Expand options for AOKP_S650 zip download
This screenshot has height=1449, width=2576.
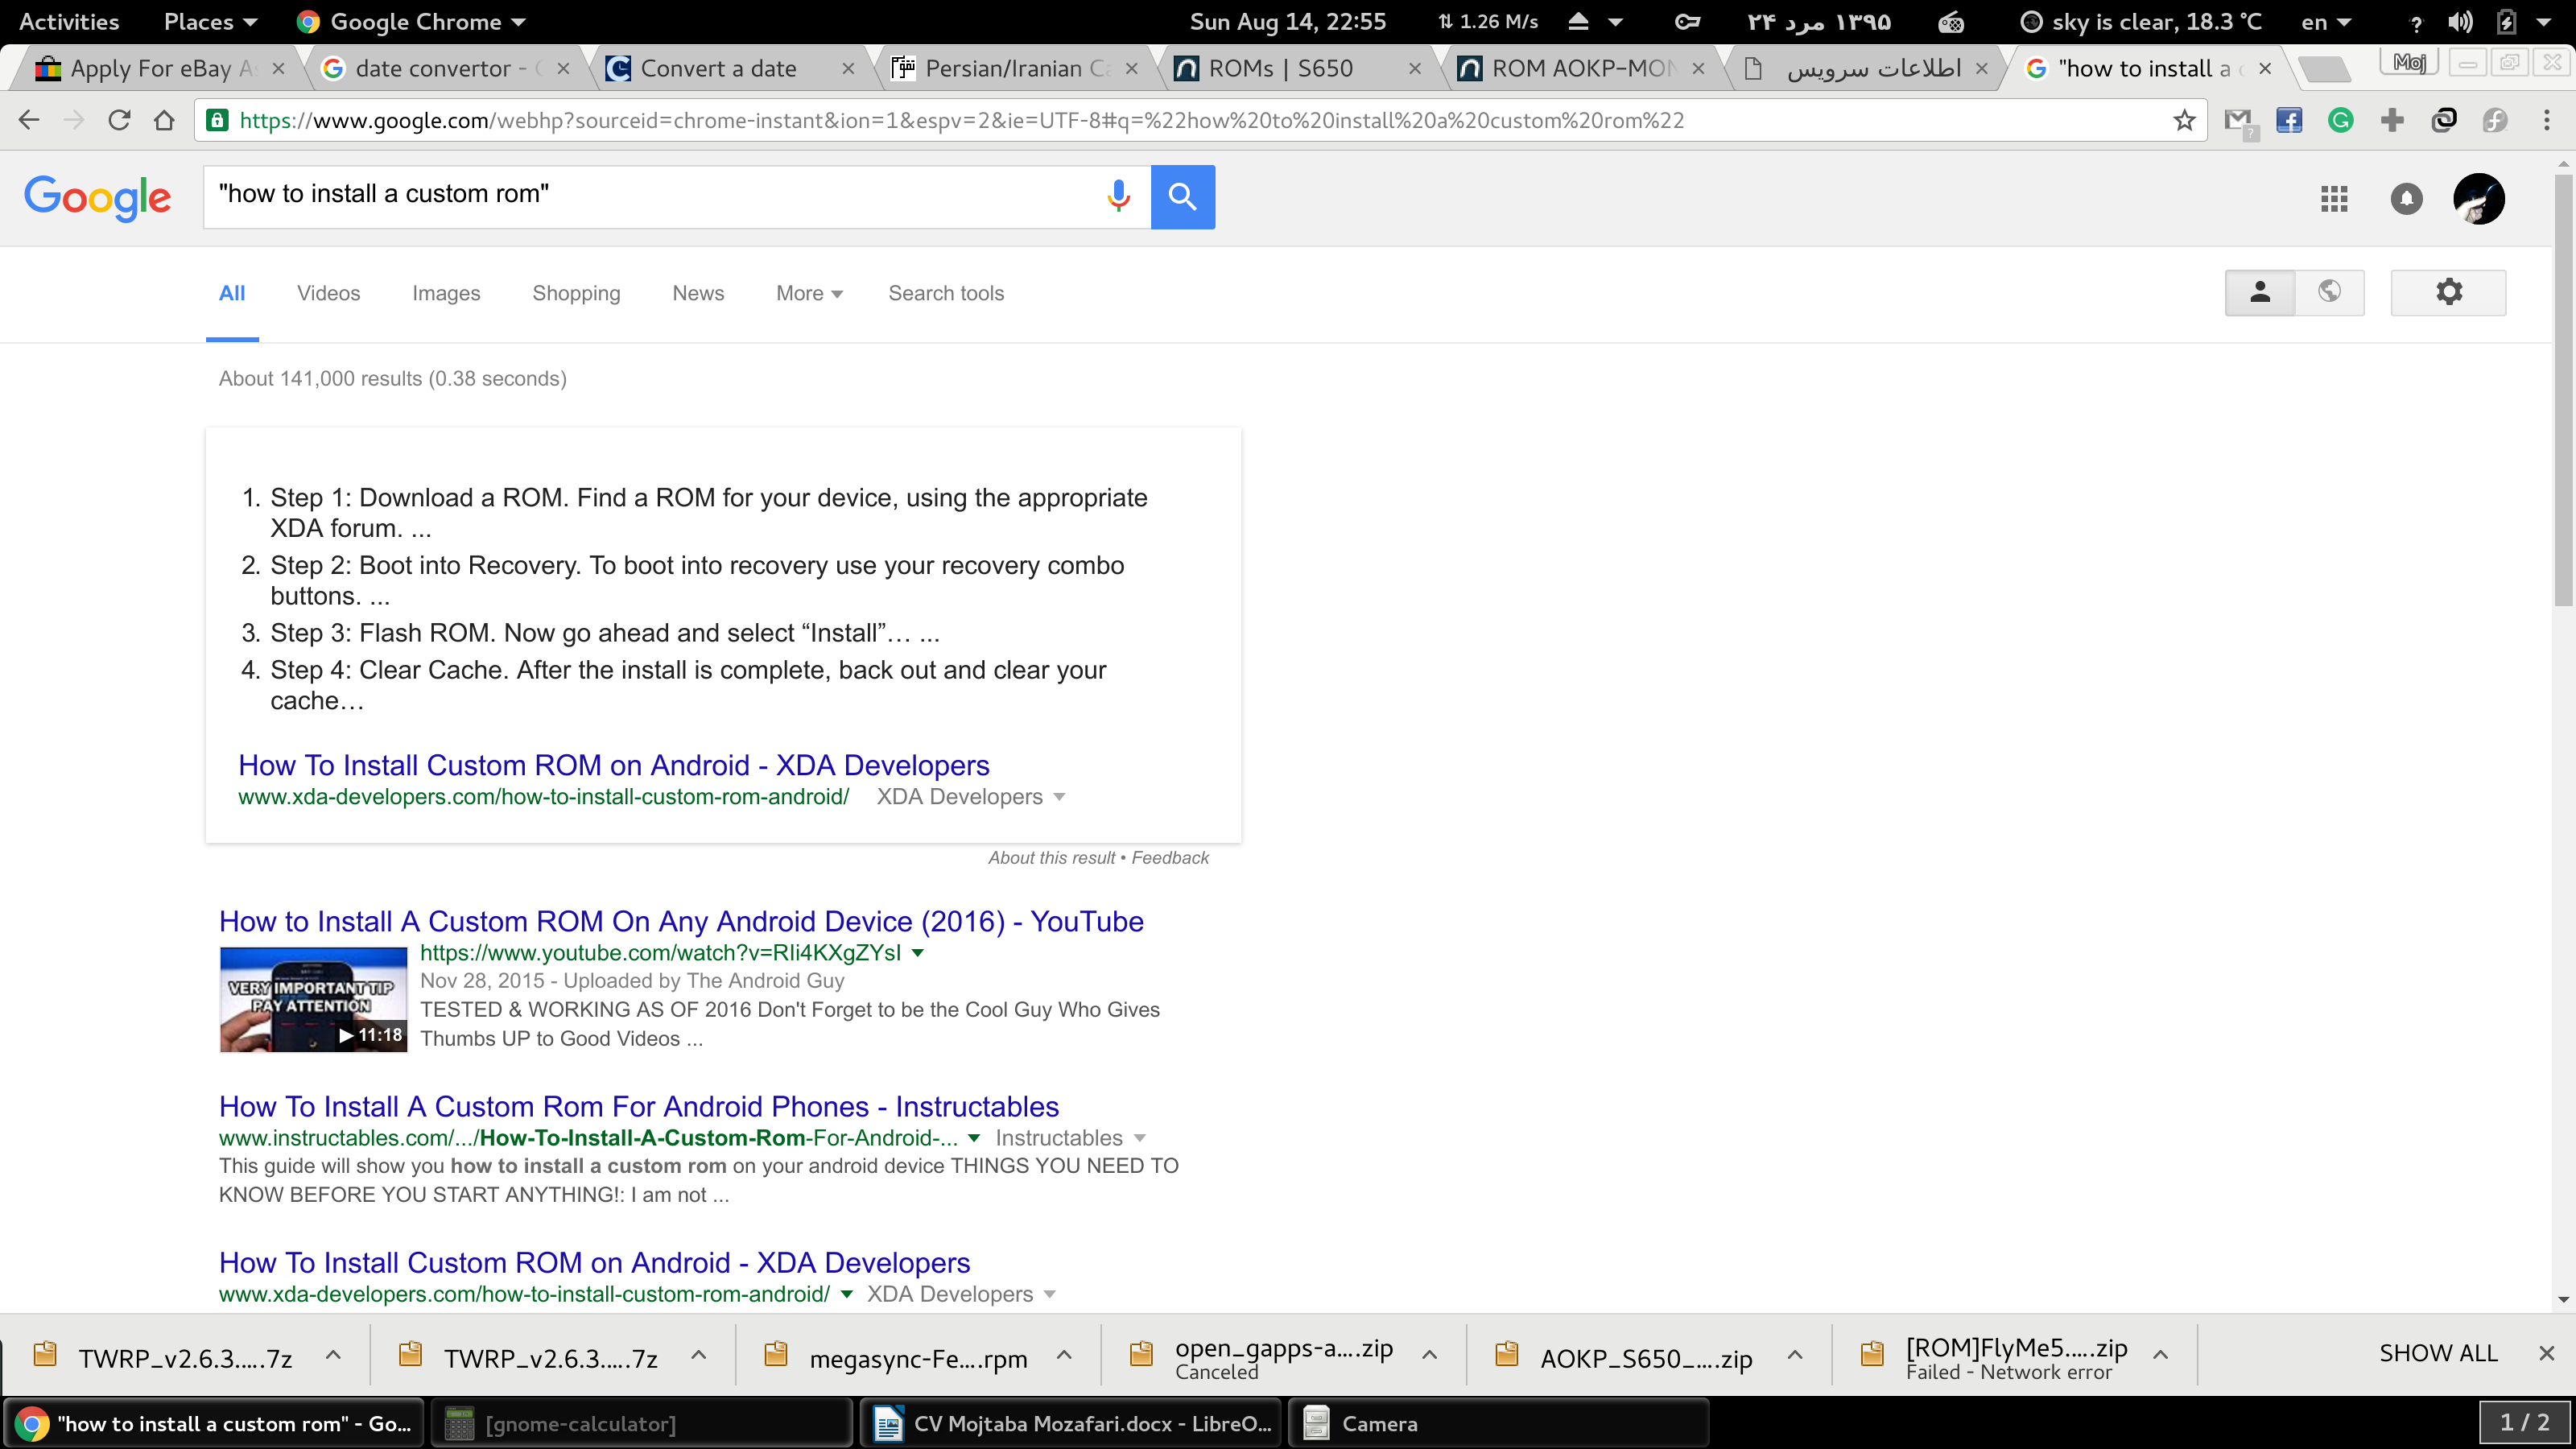tap(1795, 1355)
